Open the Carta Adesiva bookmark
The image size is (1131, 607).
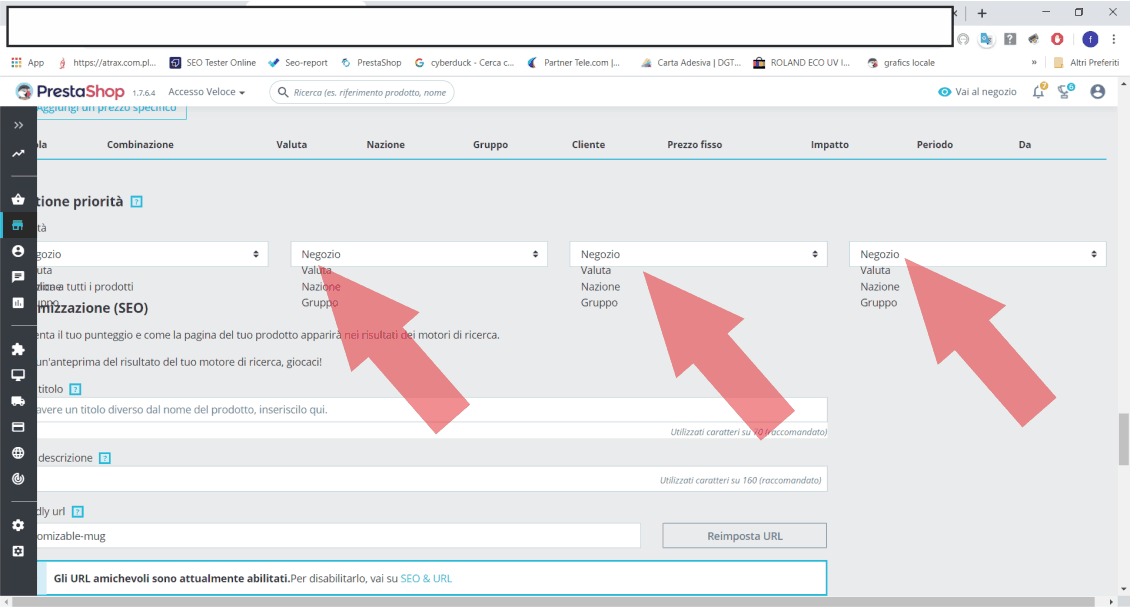tap(691, 63)
